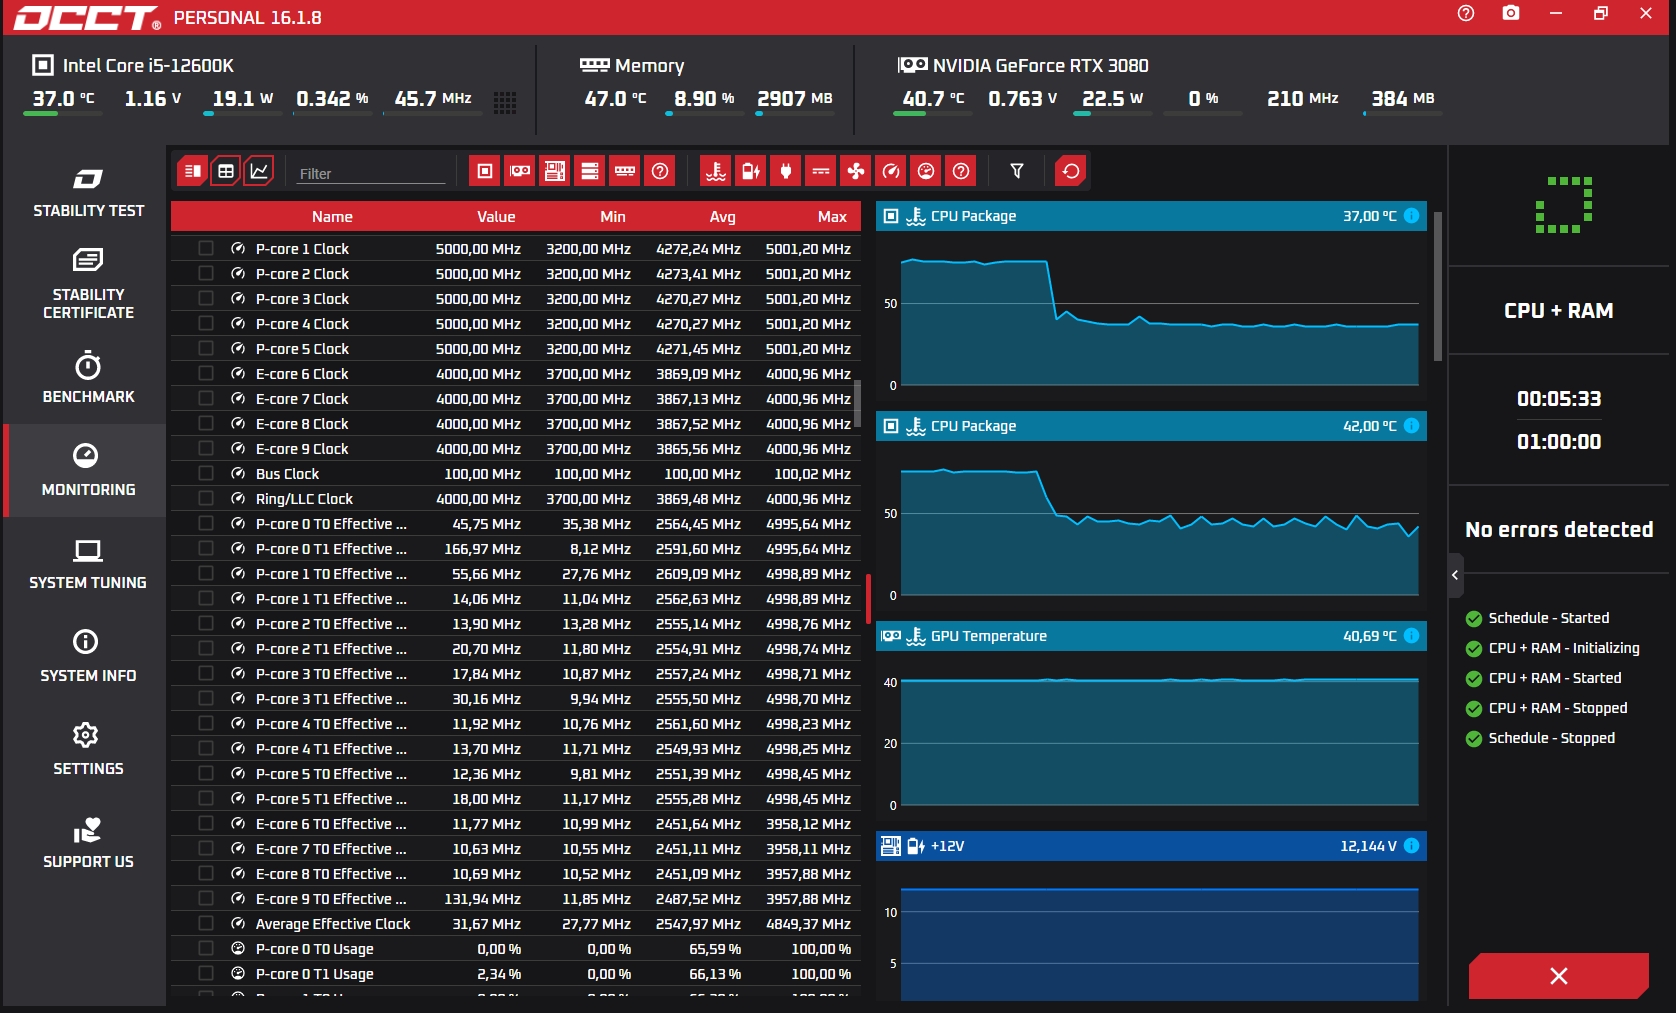Open the Settings section

coord(88,749)
